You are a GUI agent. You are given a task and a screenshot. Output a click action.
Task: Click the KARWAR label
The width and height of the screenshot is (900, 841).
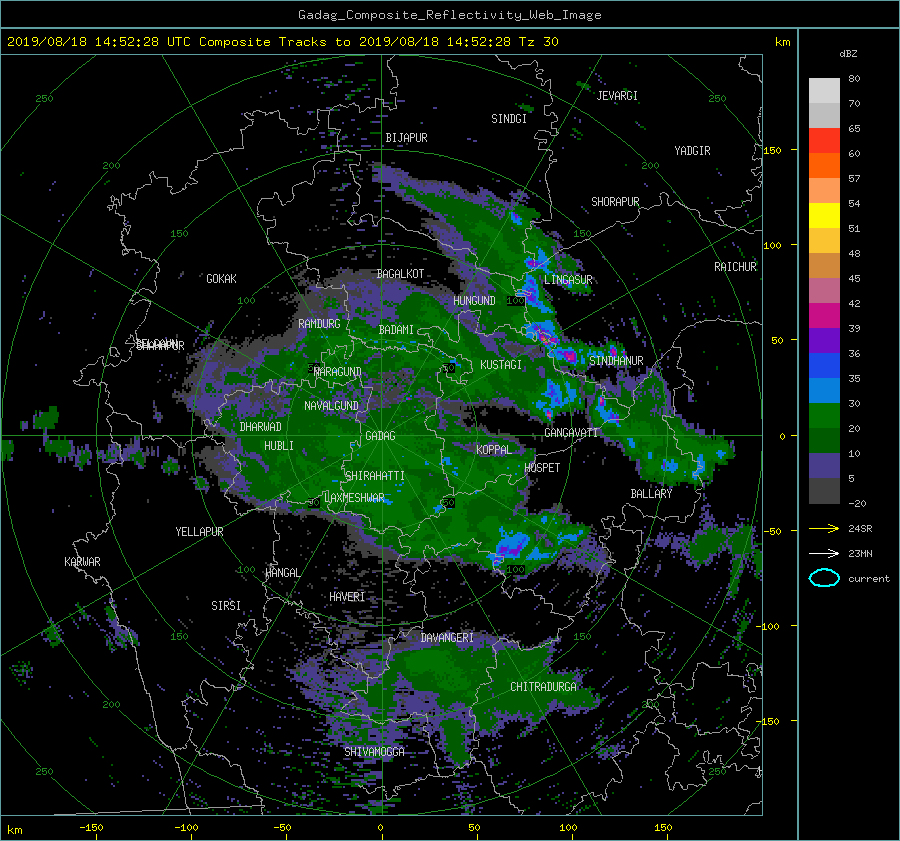82,562
